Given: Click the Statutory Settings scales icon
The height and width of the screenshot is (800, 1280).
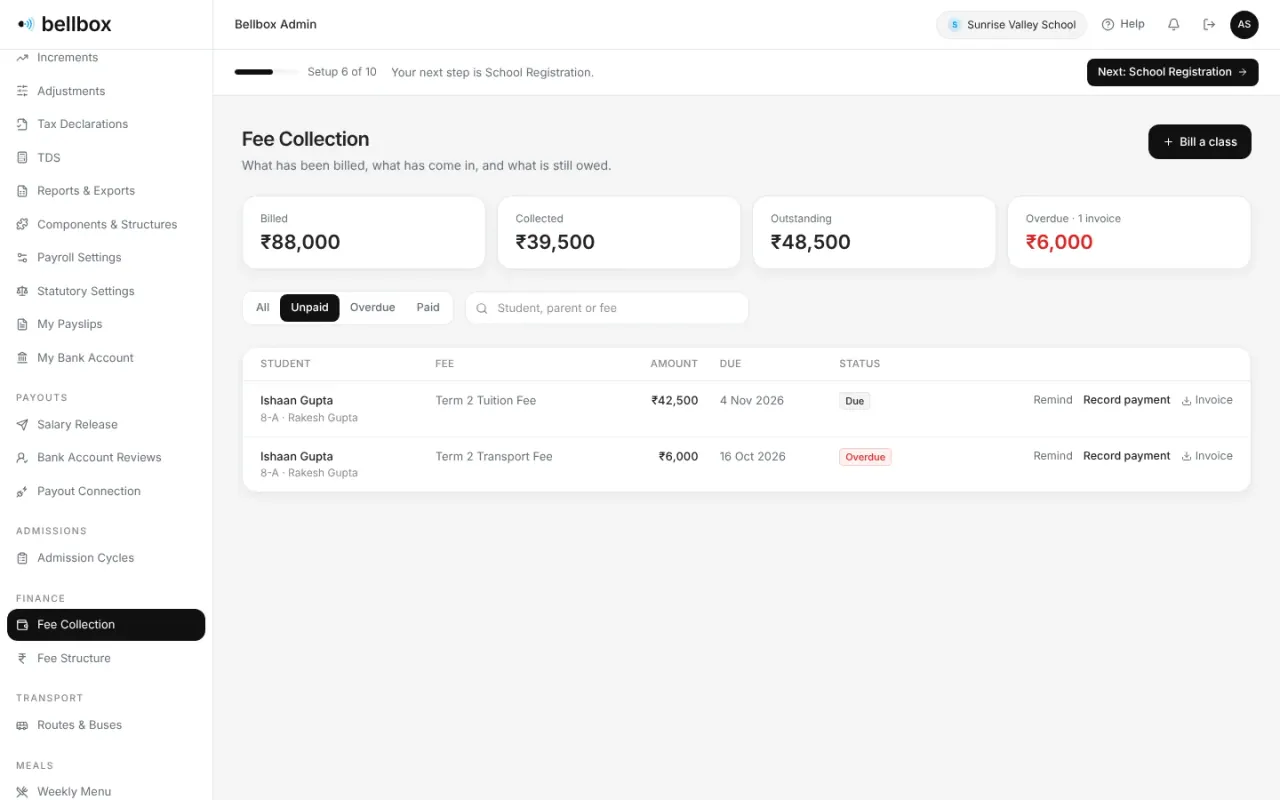Looking at the screenshot, I should (x=22, y=291).
